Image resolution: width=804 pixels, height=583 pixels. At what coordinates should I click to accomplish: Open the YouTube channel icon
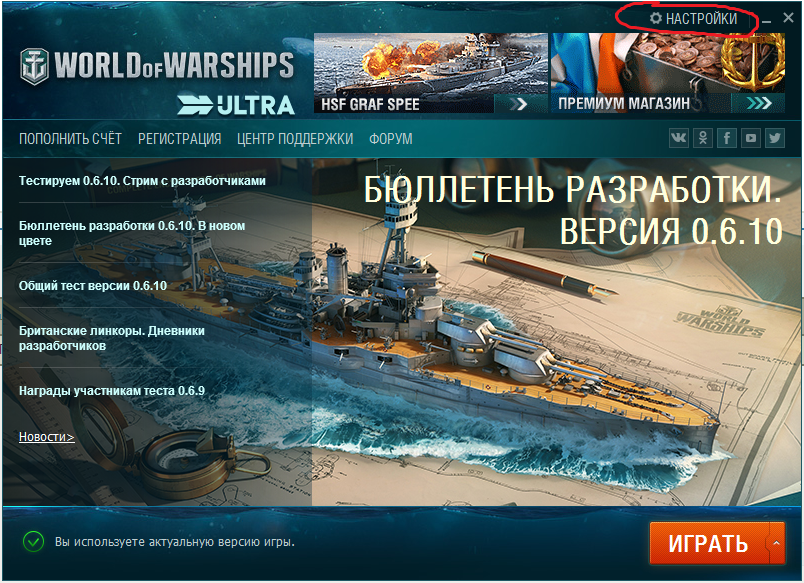751,138
